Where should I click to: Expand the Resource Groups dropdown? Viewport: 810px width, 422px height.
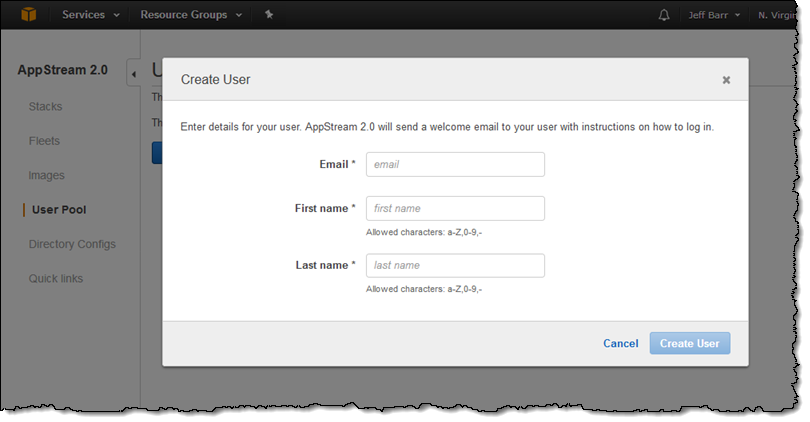click(x=190, y=16)
